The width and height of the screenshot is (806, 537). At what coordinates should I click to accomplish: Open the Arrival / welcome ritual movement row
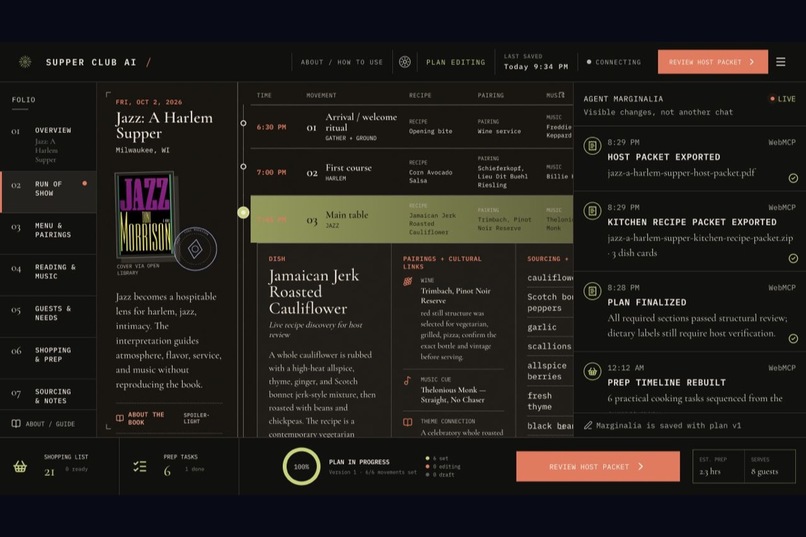[x=411, y=127]
